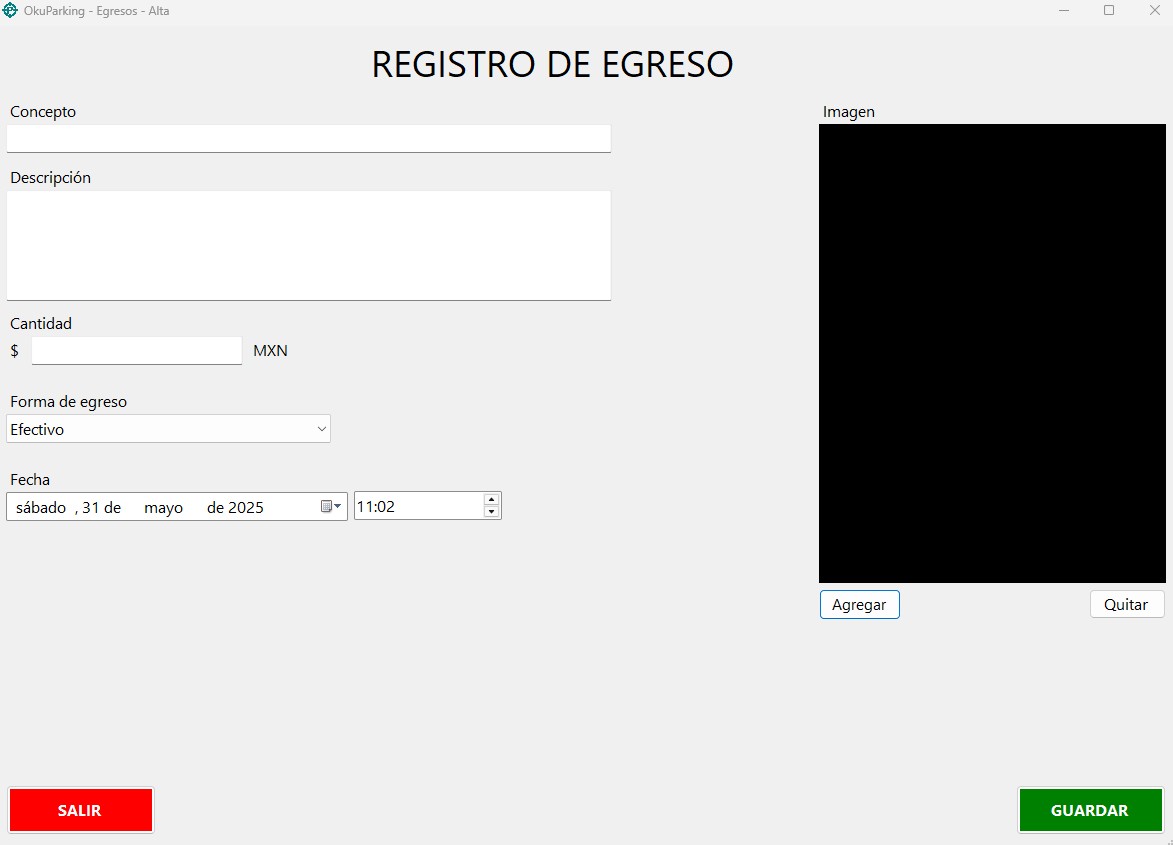This screenshot has height=845, width=1173.
Task: Select the day number 31 in date field
Action: pos(91,507)
